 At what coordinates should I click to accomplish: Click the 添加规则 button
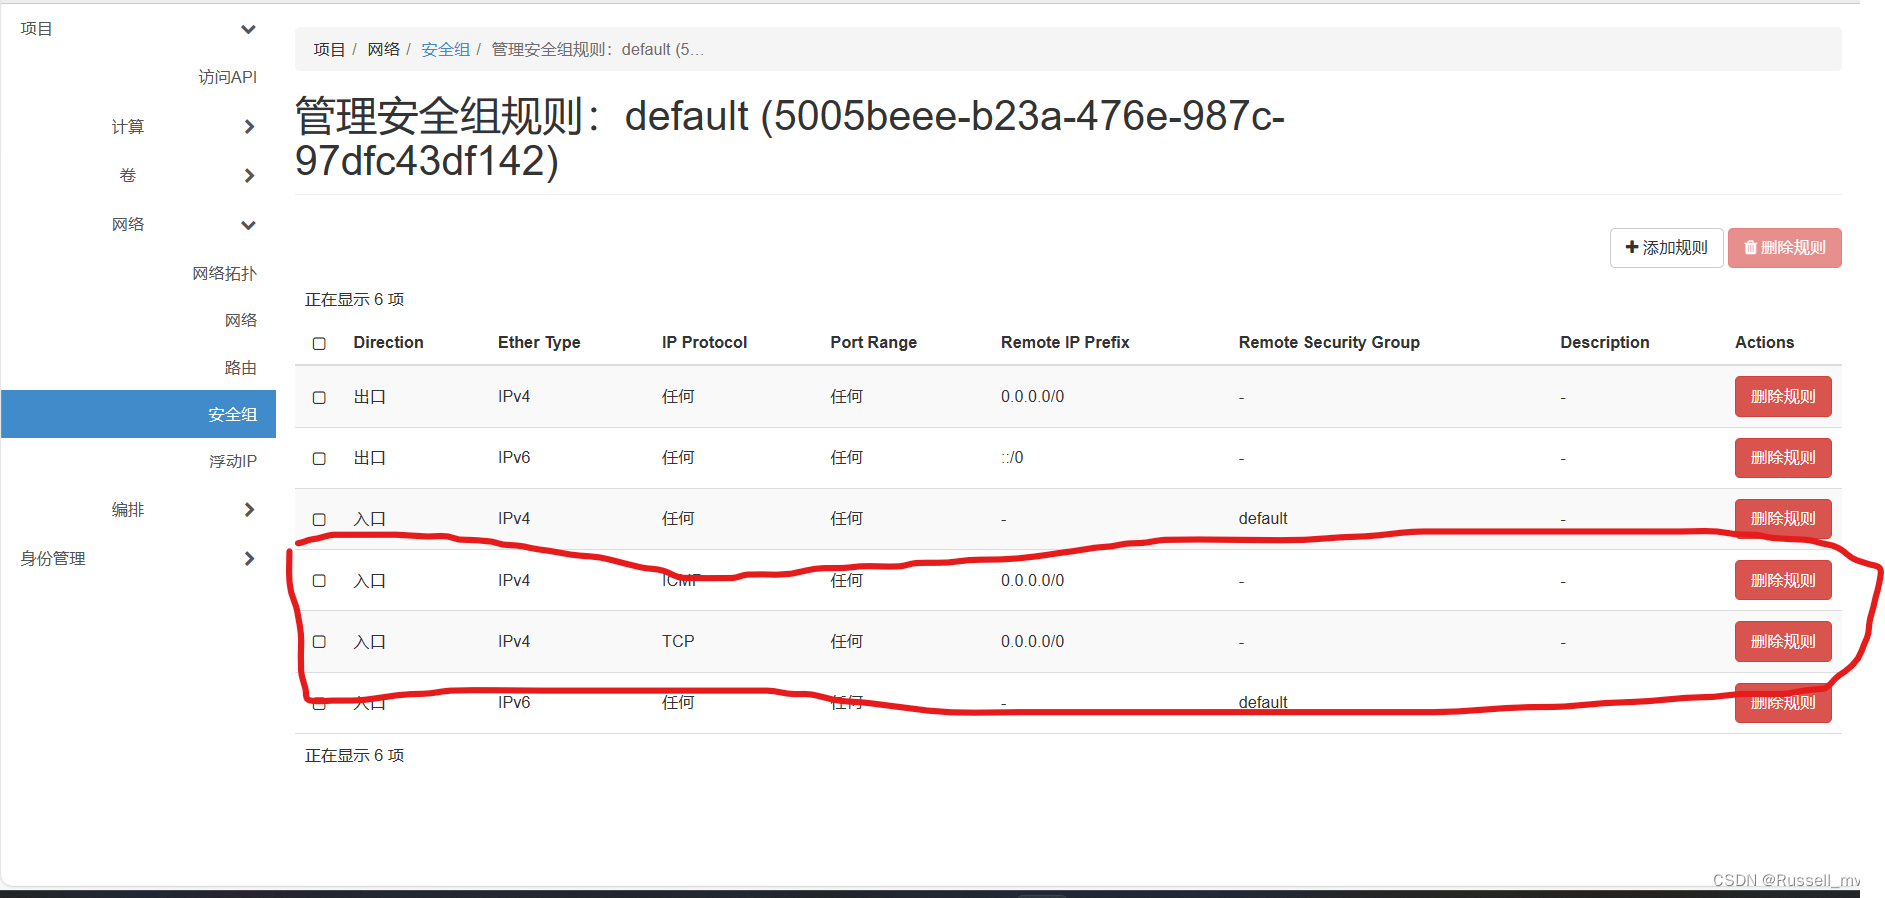tap(1666, 248)
